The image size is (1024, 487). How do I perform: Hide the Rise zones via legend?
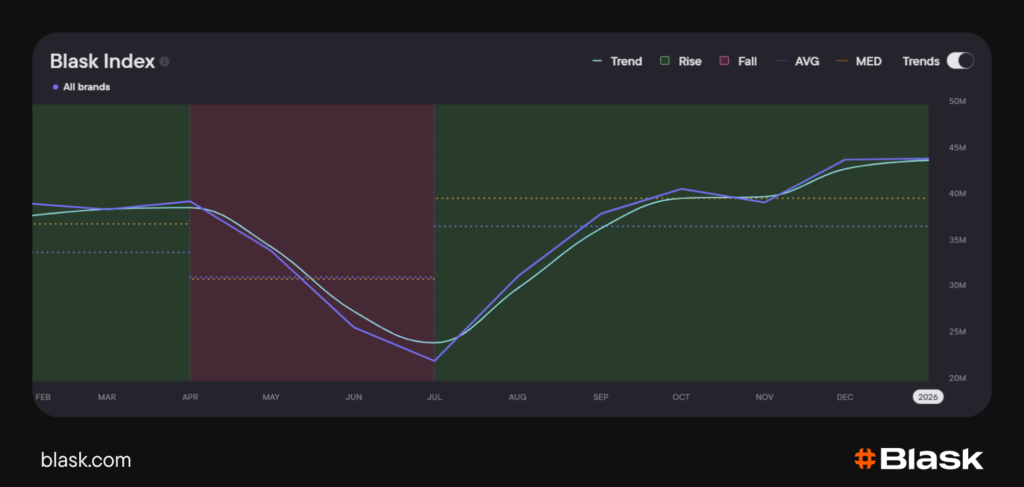pos(680,61)
